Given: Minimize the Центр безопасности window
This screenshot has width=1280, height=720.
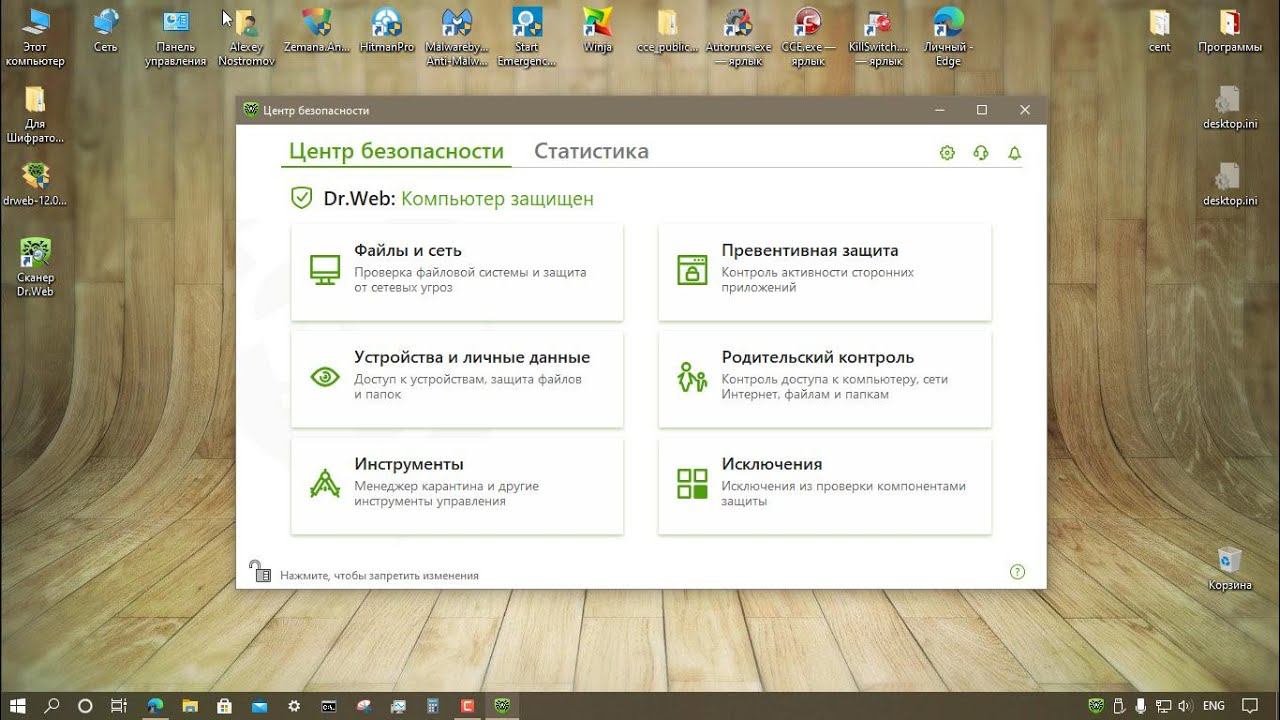Looking at the screenshot, I should point(939,110).
